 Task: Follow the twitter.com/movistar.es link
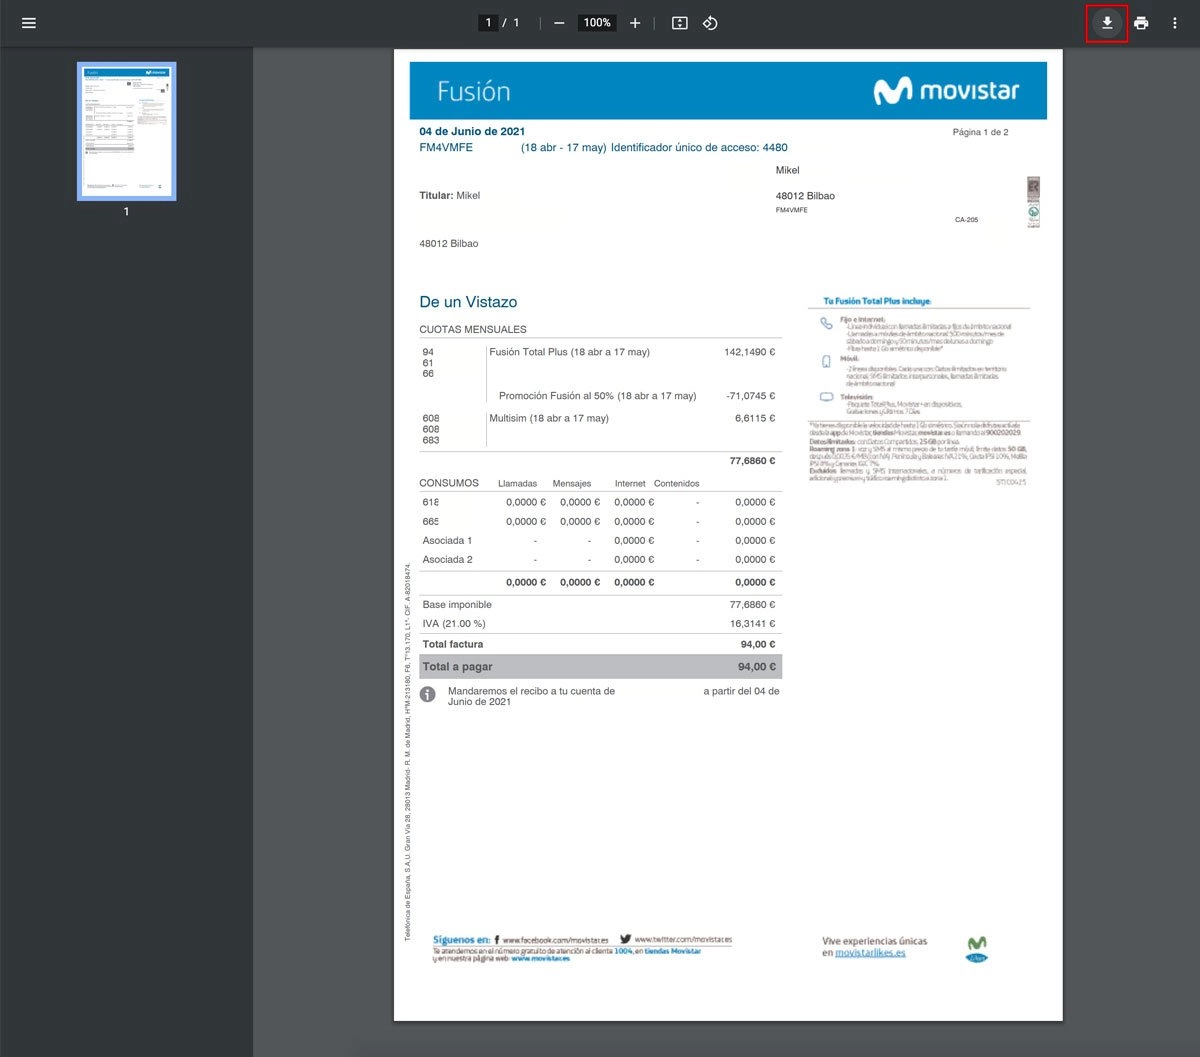pos(683,940)
